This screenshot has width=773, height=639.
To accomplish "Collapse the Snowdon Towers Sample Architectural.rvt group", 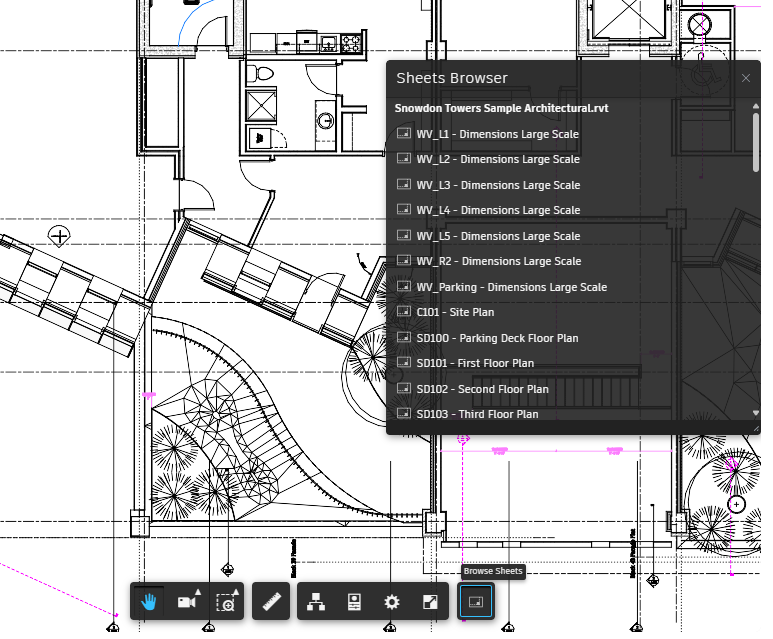I will [501, 108].
